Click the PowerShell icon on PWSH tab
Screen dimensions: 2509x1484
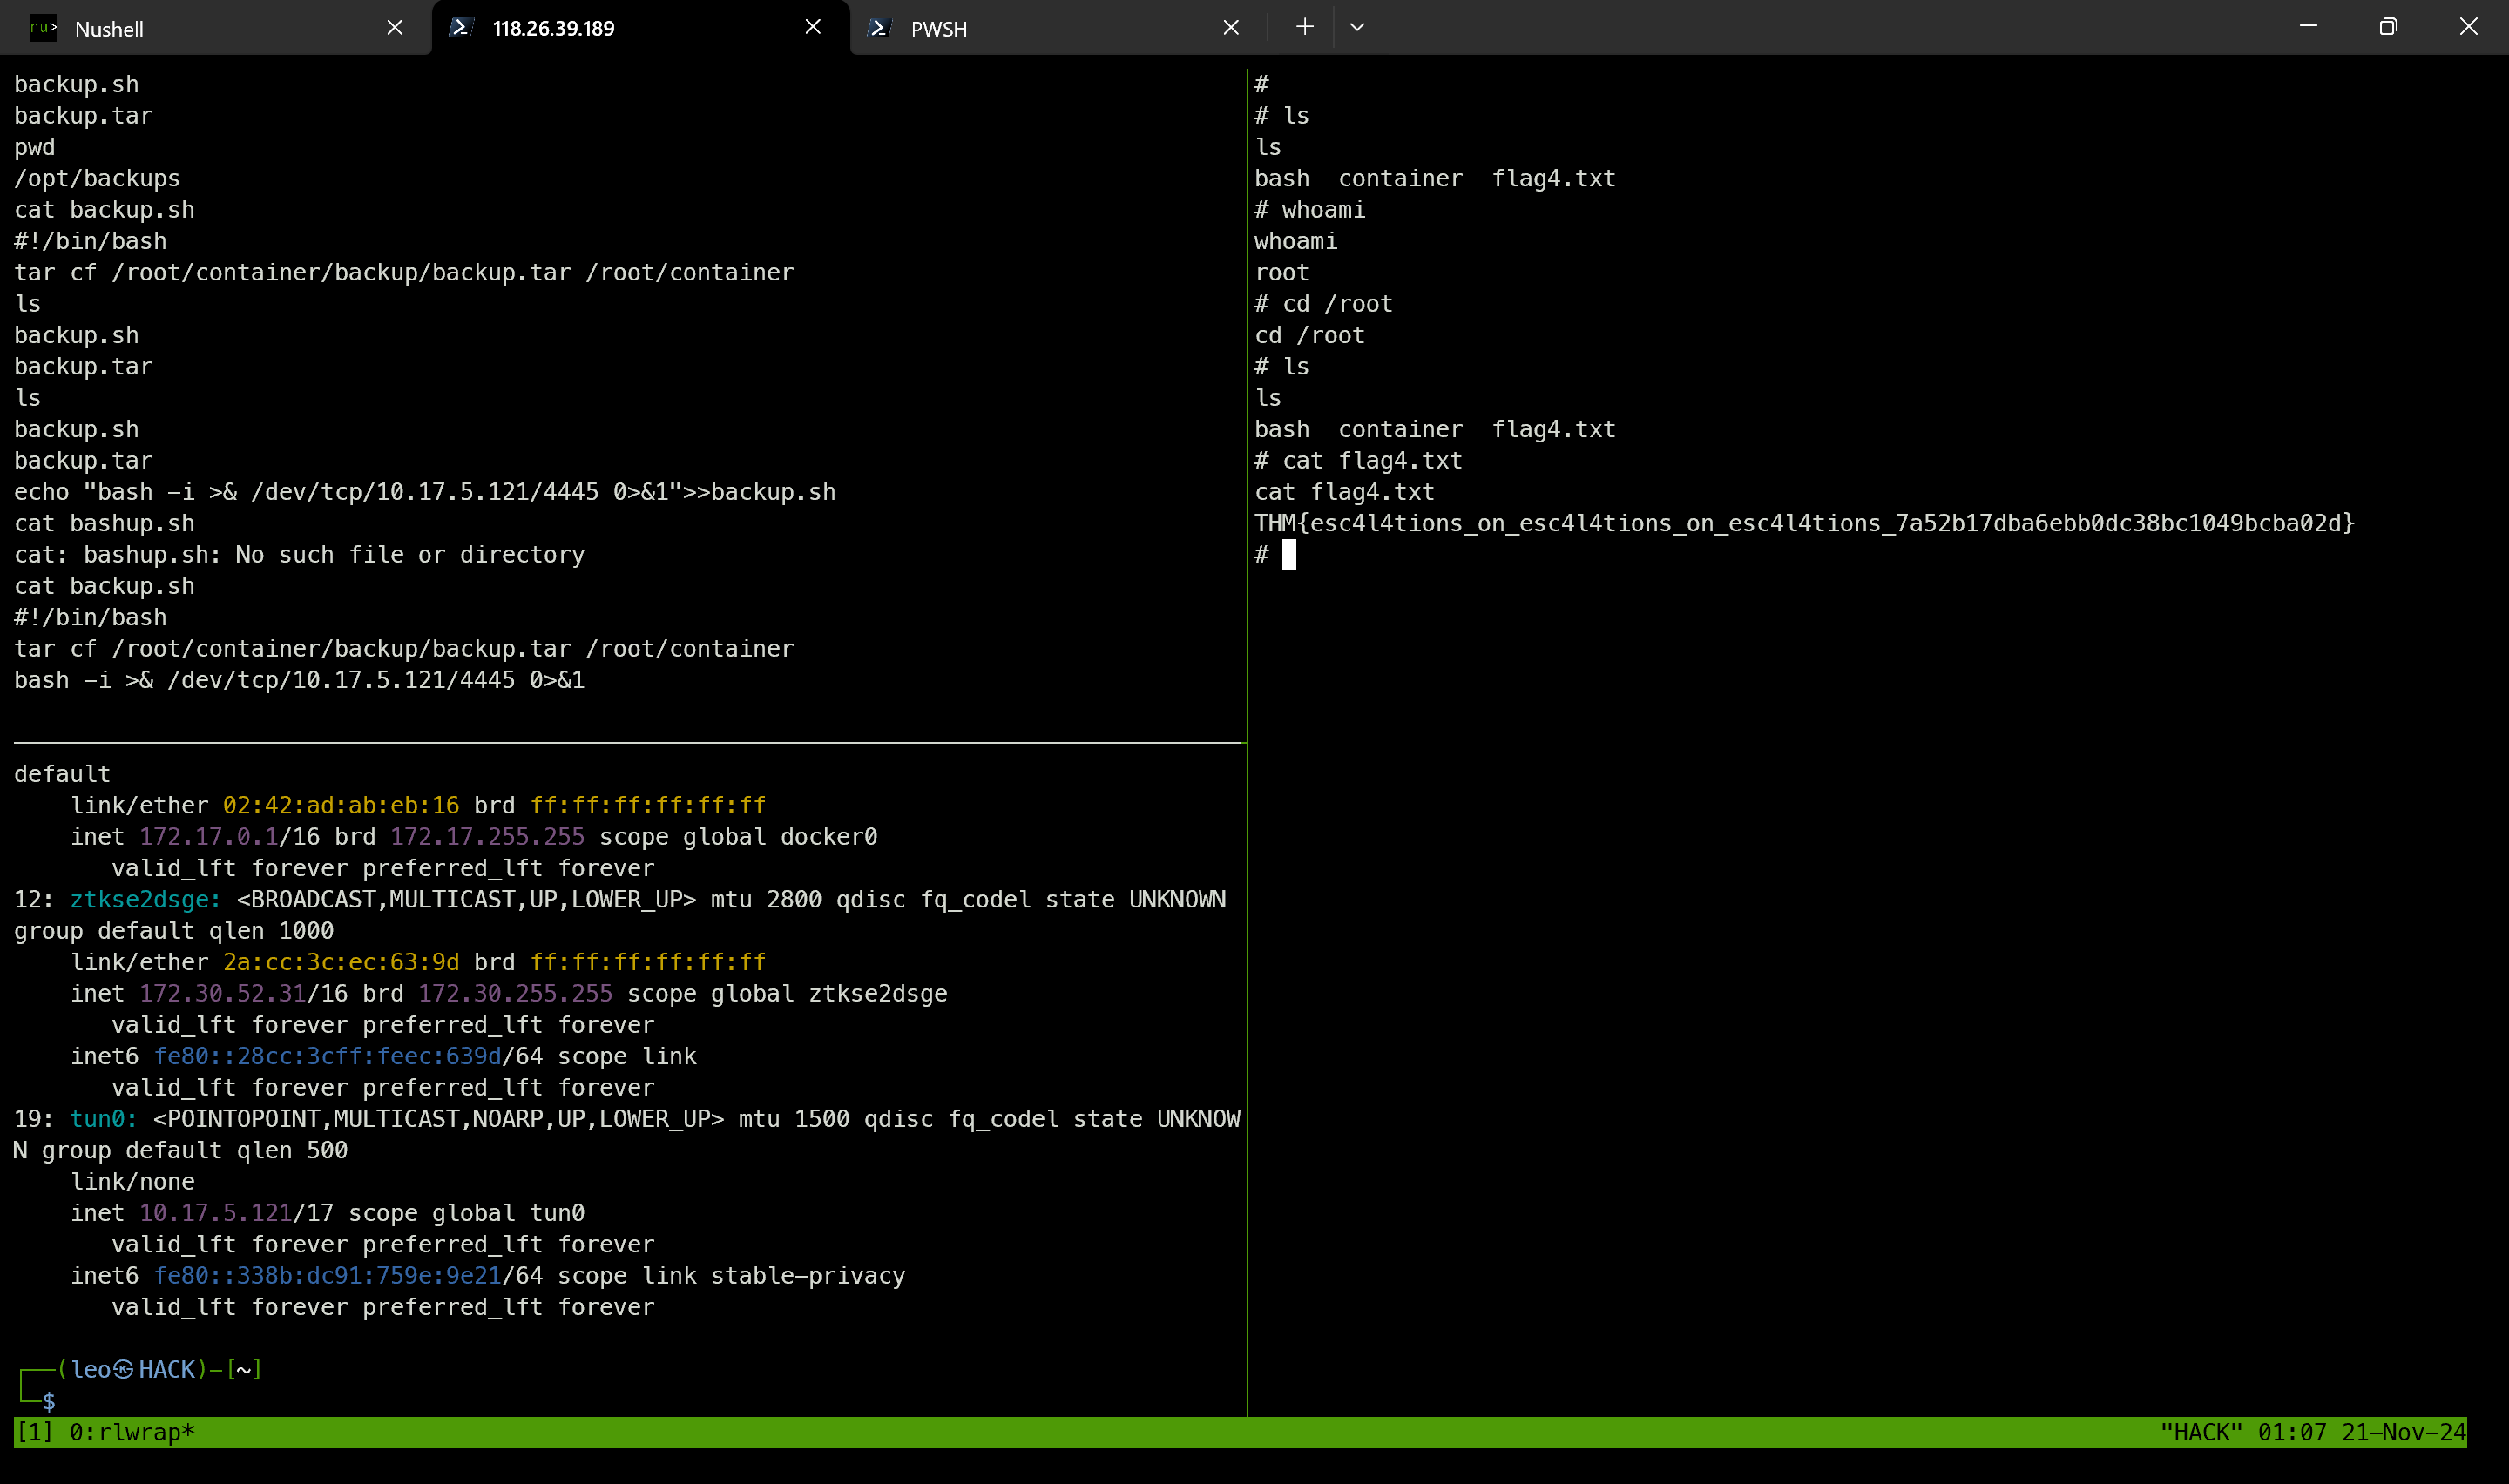[x=879, y=28]
